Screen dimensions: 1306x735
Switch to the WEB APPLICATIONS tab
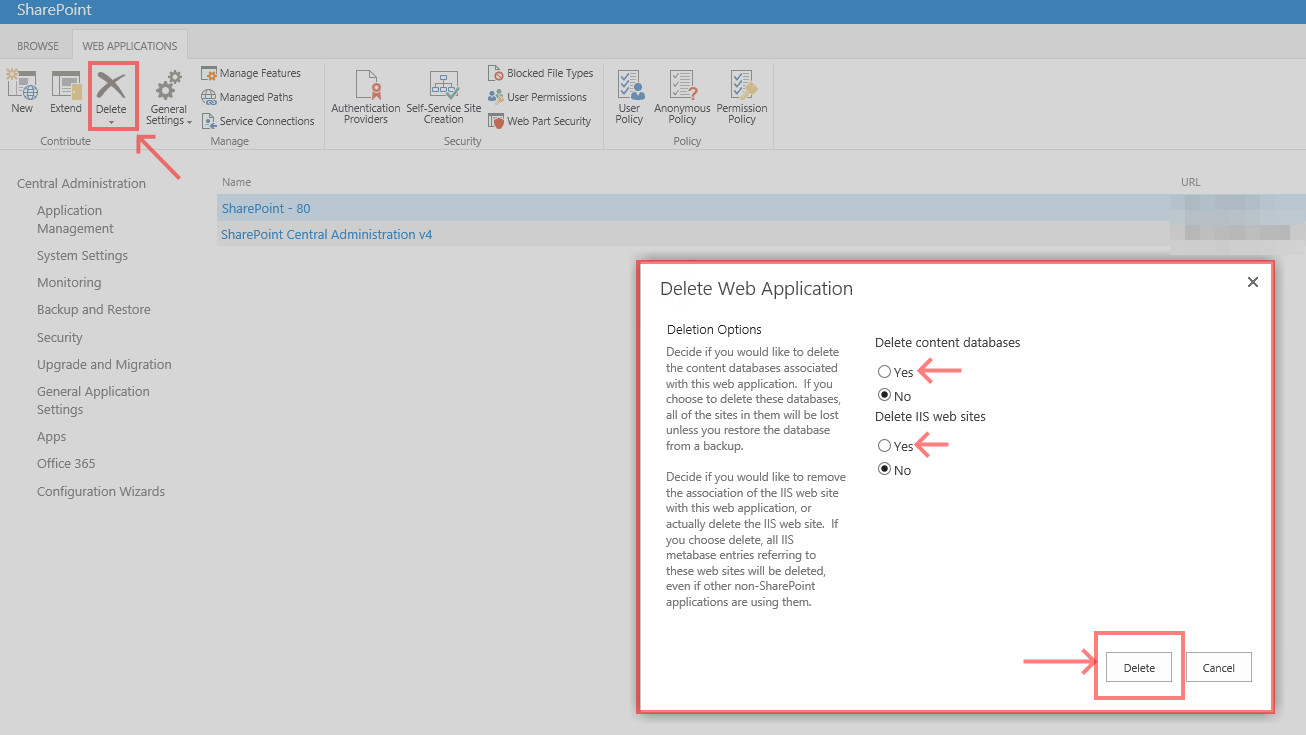[130, 46]
